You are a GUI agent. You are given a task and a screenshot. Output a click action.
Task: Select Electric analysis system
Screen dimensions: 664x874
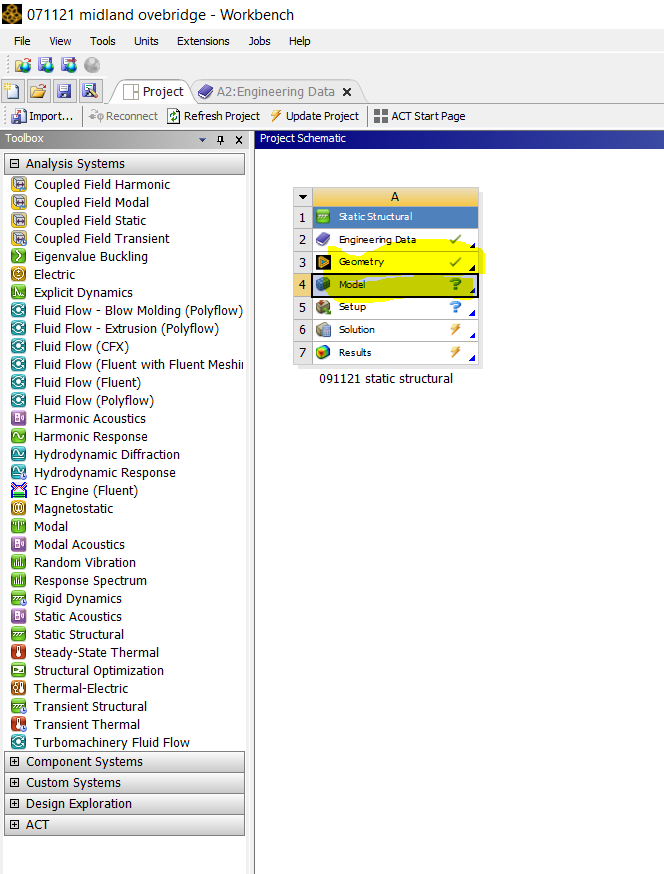click(54, 274)
